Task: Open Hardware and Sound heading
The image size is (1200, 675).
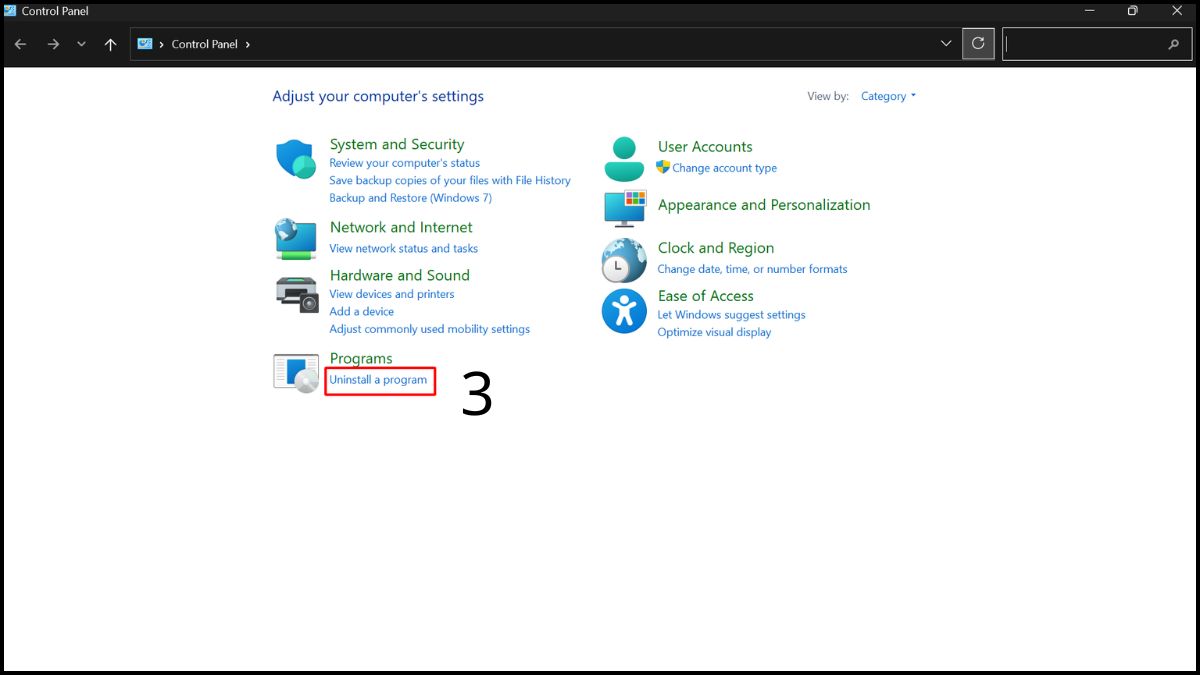Action: 400,275
